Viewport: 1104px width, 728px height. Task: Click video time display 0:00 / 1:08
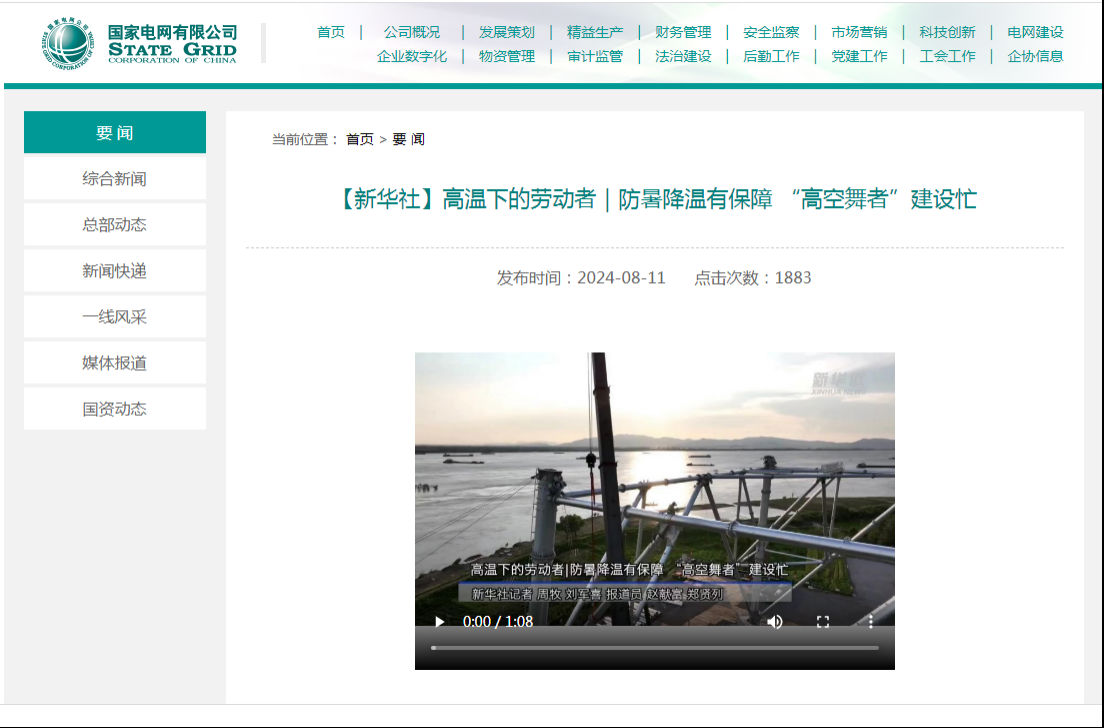[498, 622]
